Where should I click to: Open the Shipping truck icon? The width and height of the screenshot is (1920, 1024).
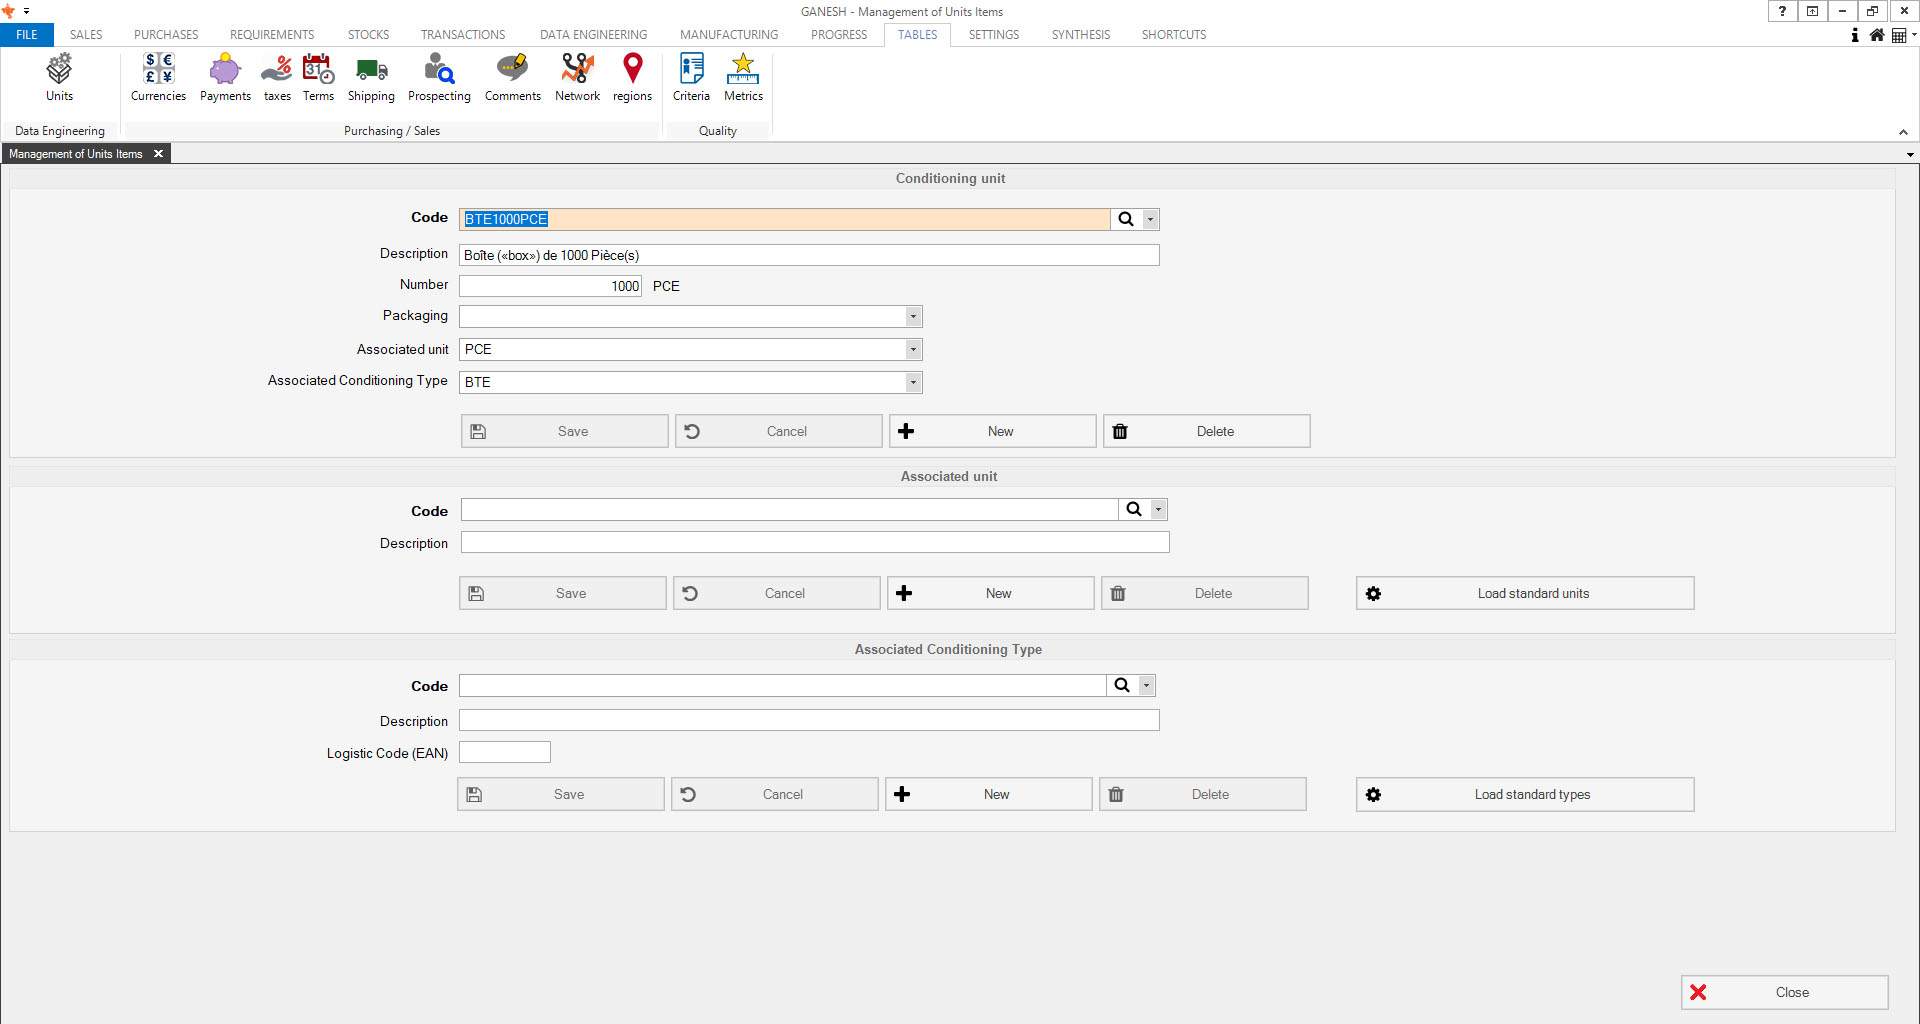pyautogui.click(x=371, y=78)
